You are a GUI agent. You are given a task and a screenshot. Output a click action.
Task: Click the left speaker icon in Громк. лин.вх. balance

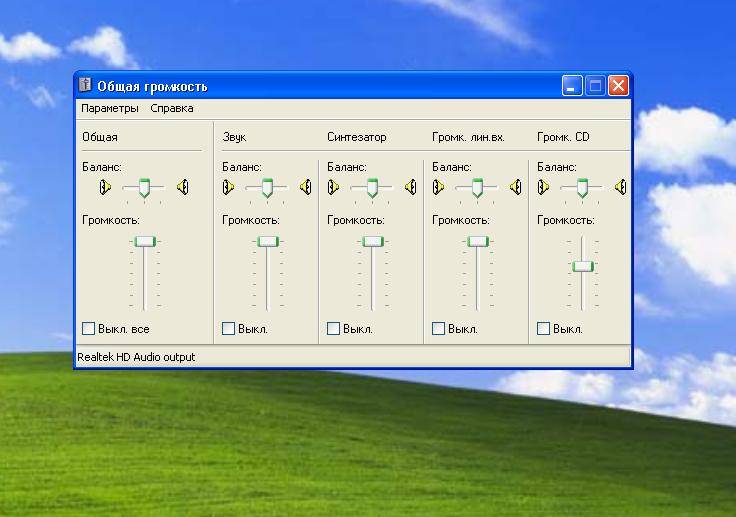(x=438, y=187)
